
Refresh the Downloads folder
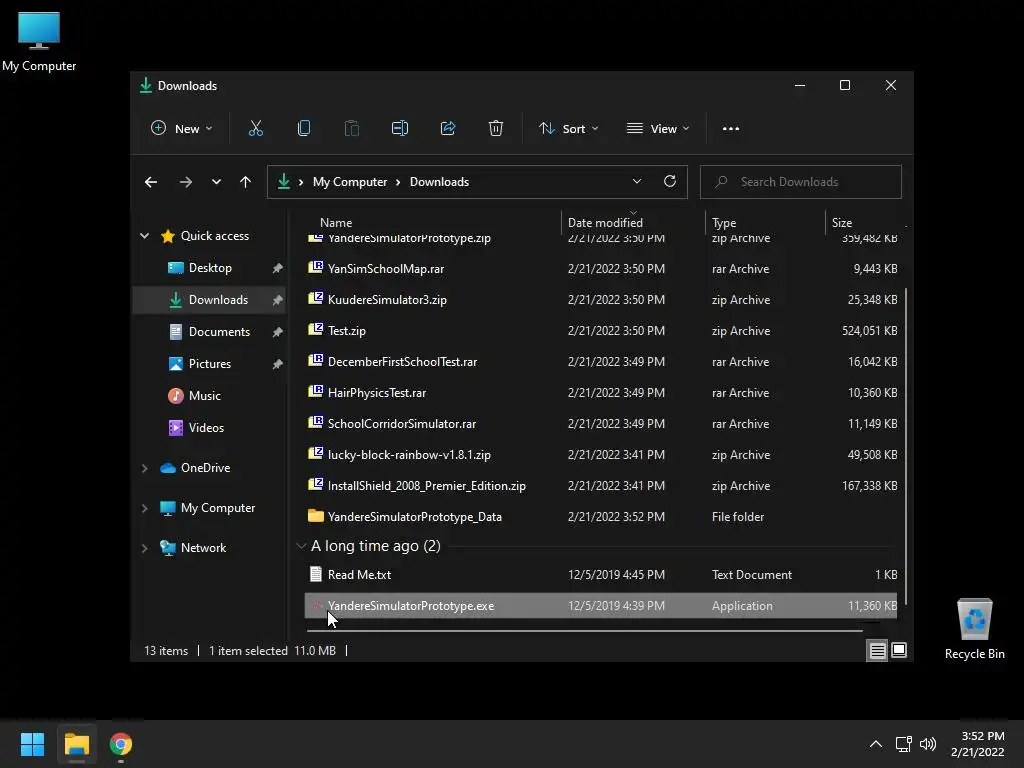click(x=669, y=182)
